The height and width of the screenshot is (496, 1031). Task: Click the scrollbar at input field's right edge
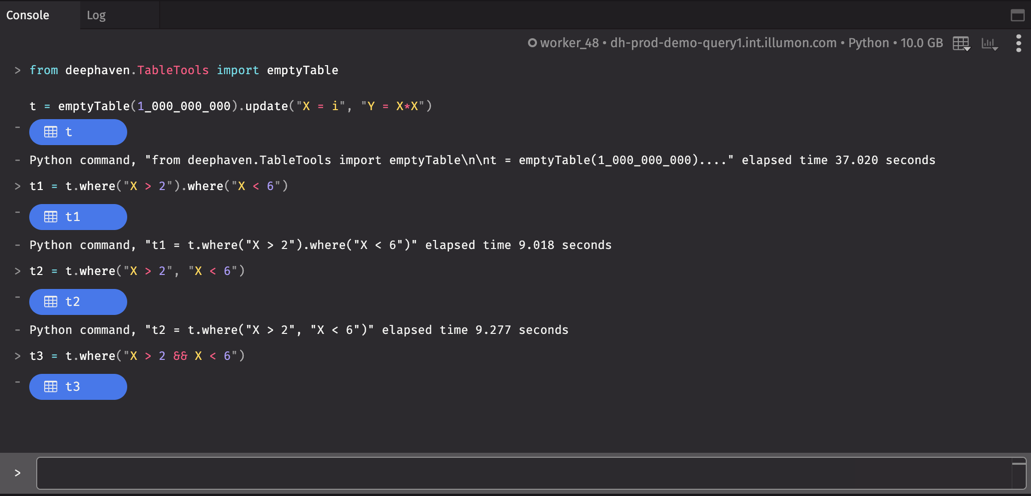(x=1018, y=472)
